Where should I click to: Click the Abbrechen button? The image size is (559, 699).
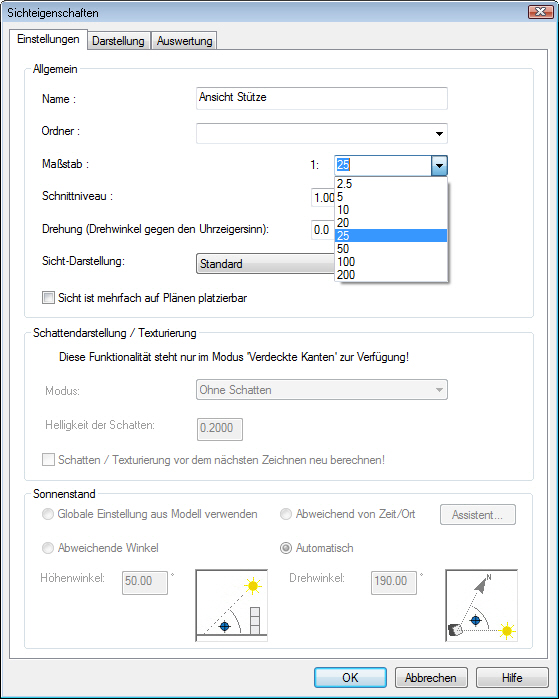(x=431, y=678)
